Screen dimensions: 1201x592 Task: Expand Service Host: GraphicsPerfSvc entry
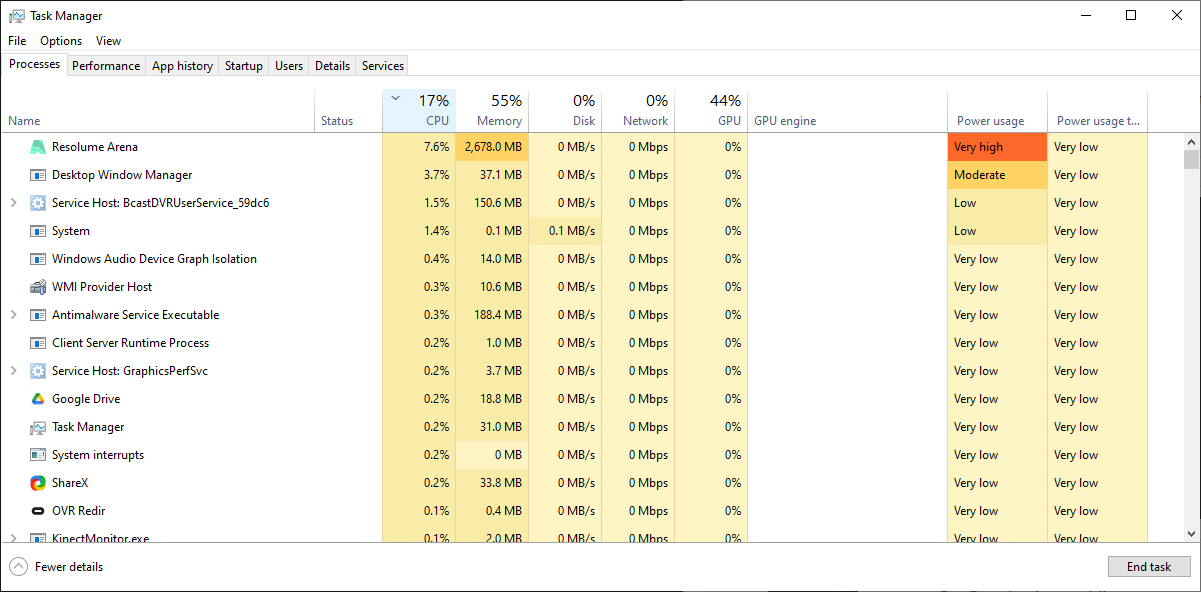pyautogui.click(x=13, y=371)
